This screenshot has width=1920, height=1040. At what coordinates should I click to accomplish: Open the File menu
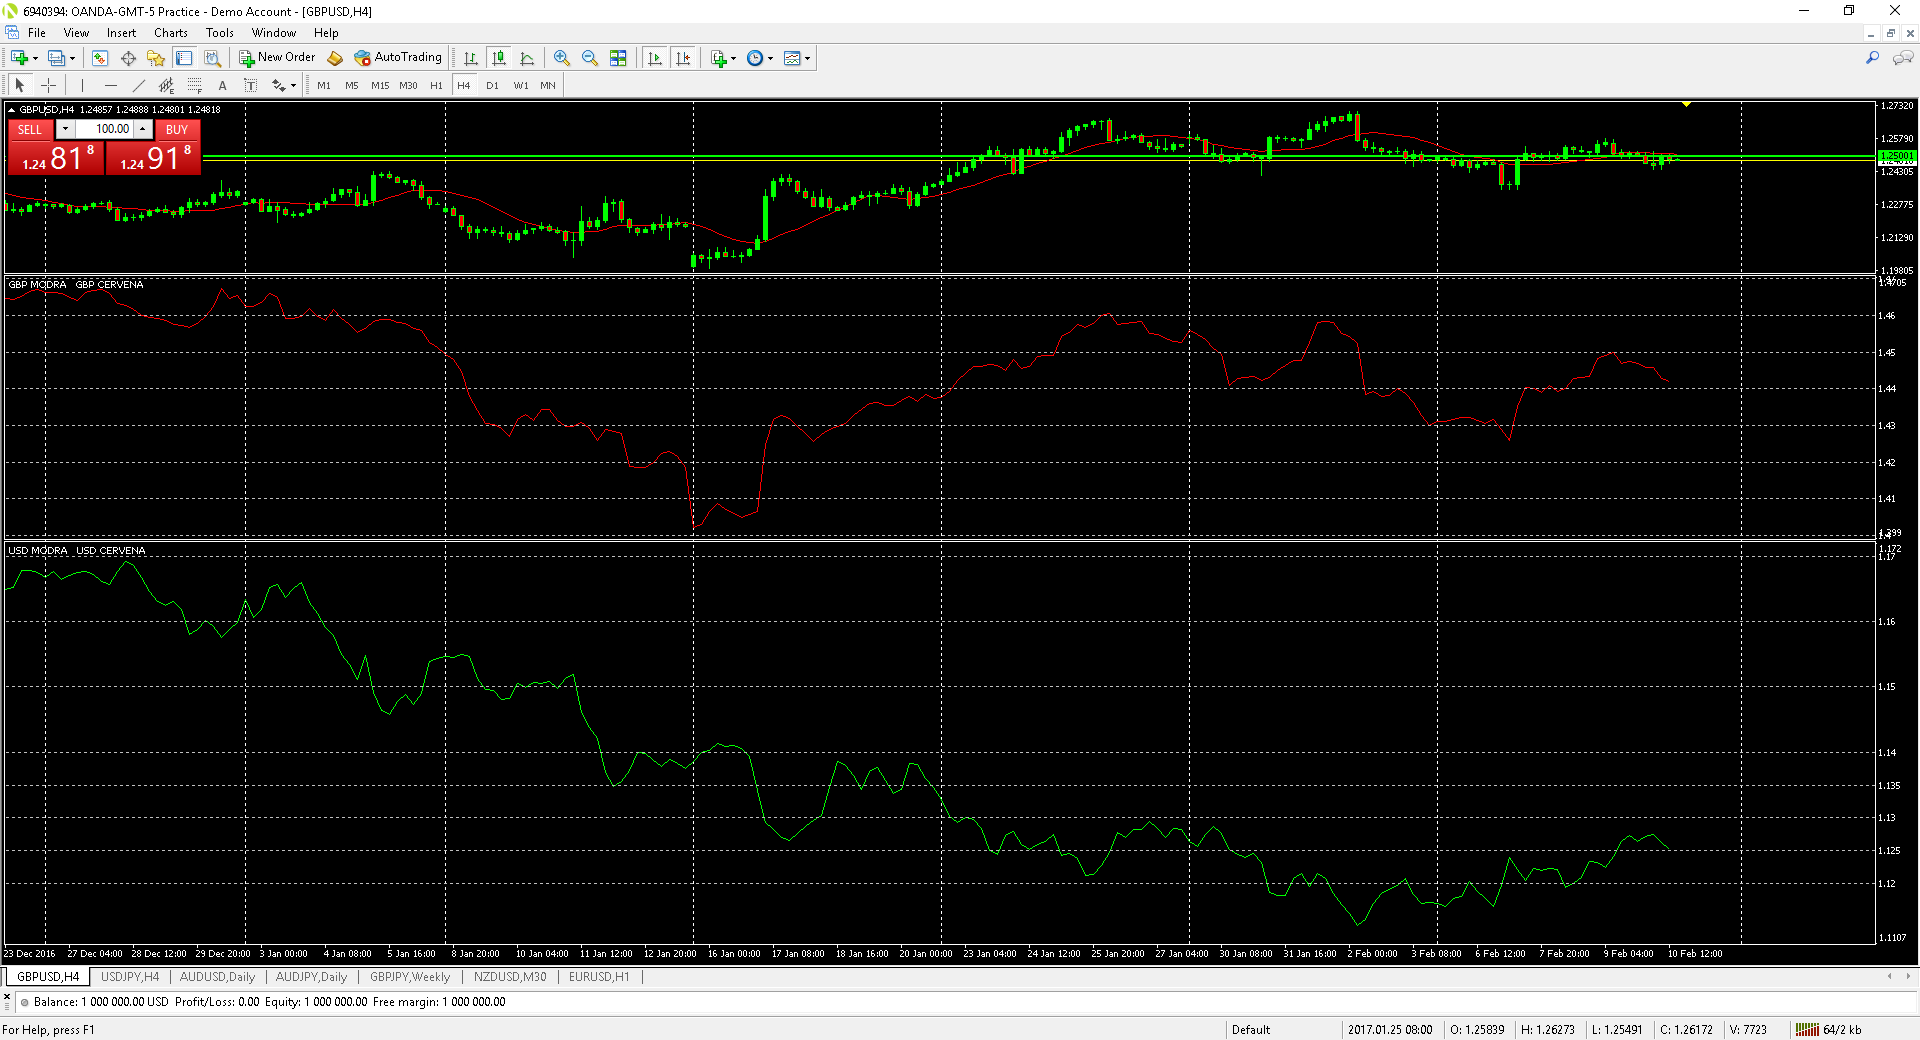click(x=37, y=33)
